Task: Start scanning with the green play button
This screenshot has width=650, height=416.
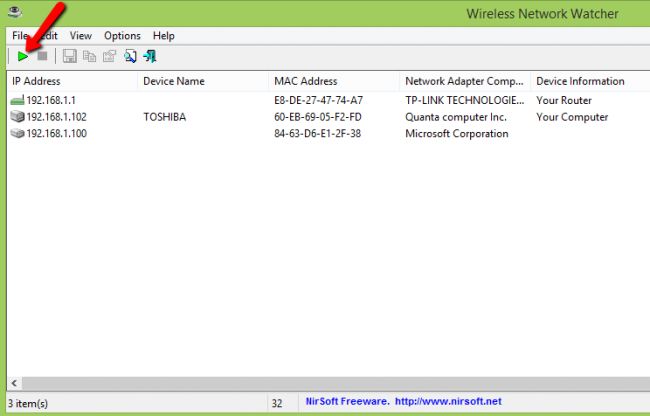Action: pos(23,56)
